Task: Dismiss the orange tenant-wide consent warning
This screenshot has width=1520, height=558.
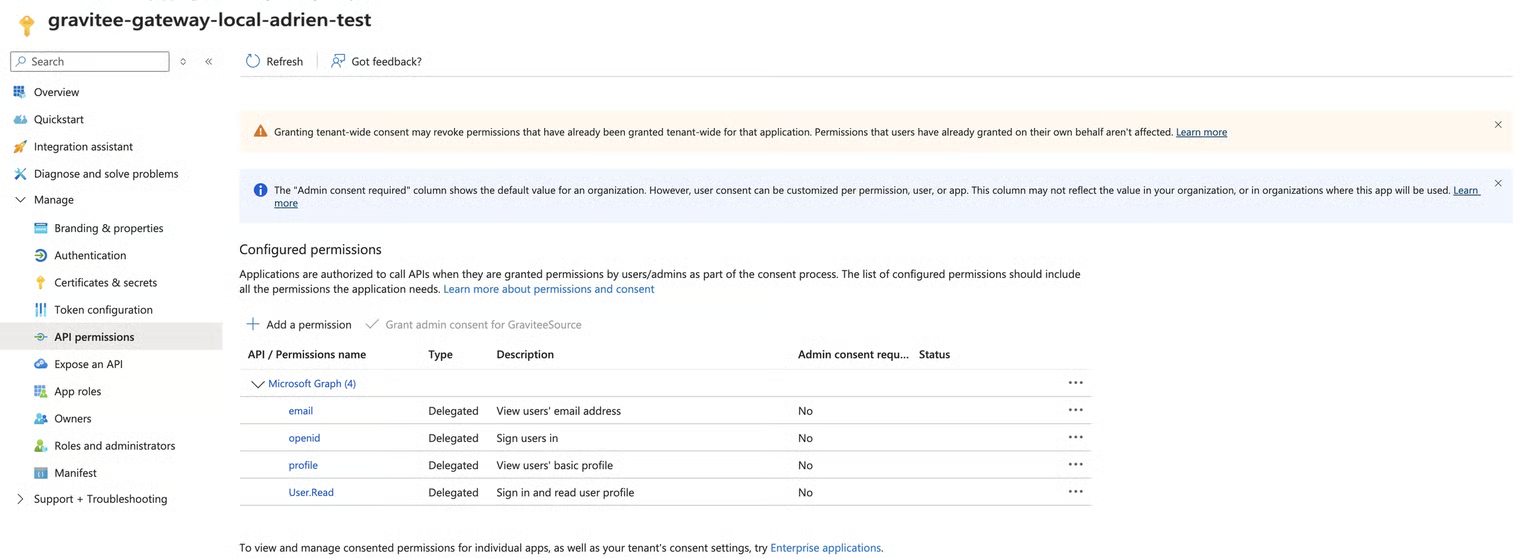Action: tap(1498, 125)
